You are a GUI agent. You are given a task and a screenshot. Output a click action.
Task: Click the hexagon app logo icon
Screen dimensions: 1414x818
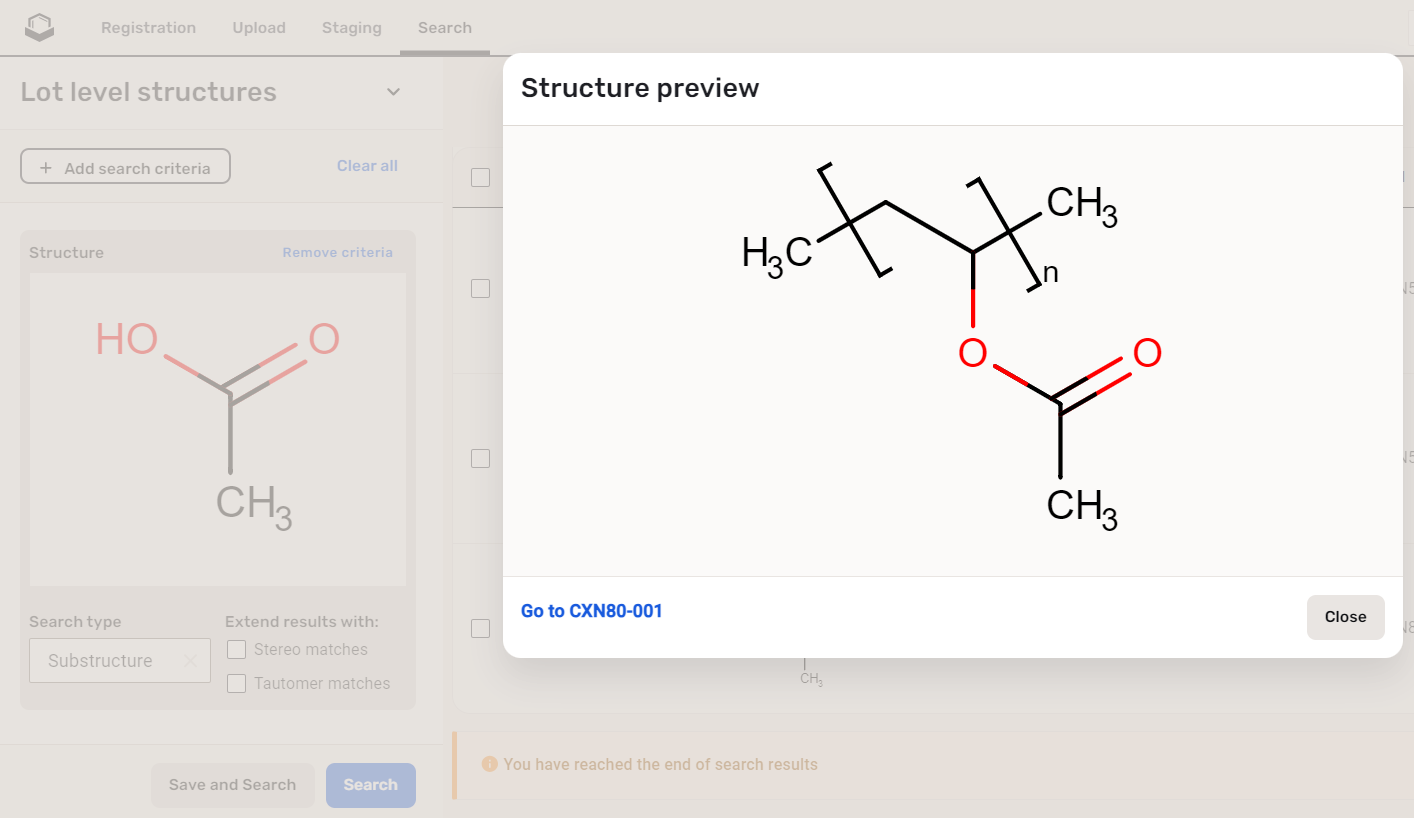pos(39,27)
